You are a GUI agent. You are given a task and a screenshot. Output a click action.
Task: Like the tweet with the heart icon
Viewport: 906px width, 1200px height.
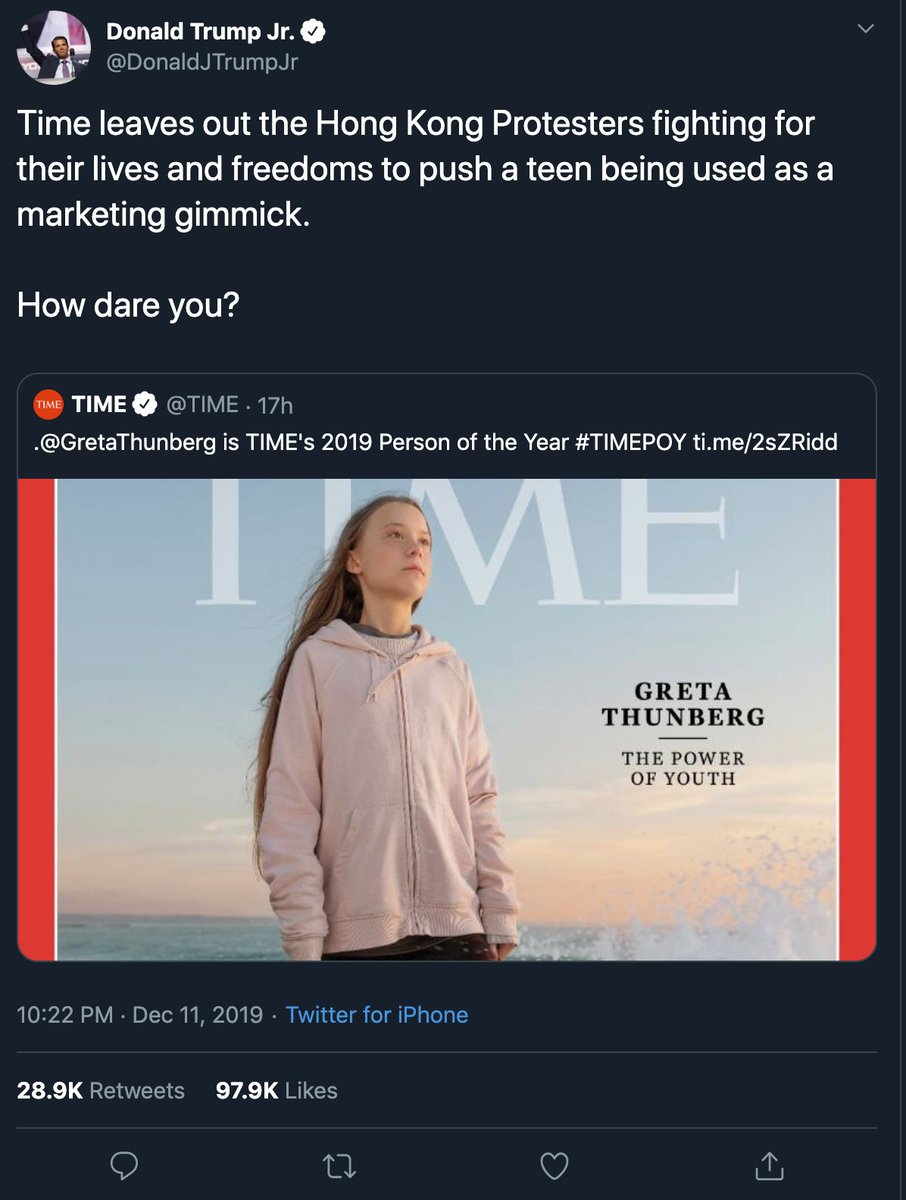(x=554, y=1165)
